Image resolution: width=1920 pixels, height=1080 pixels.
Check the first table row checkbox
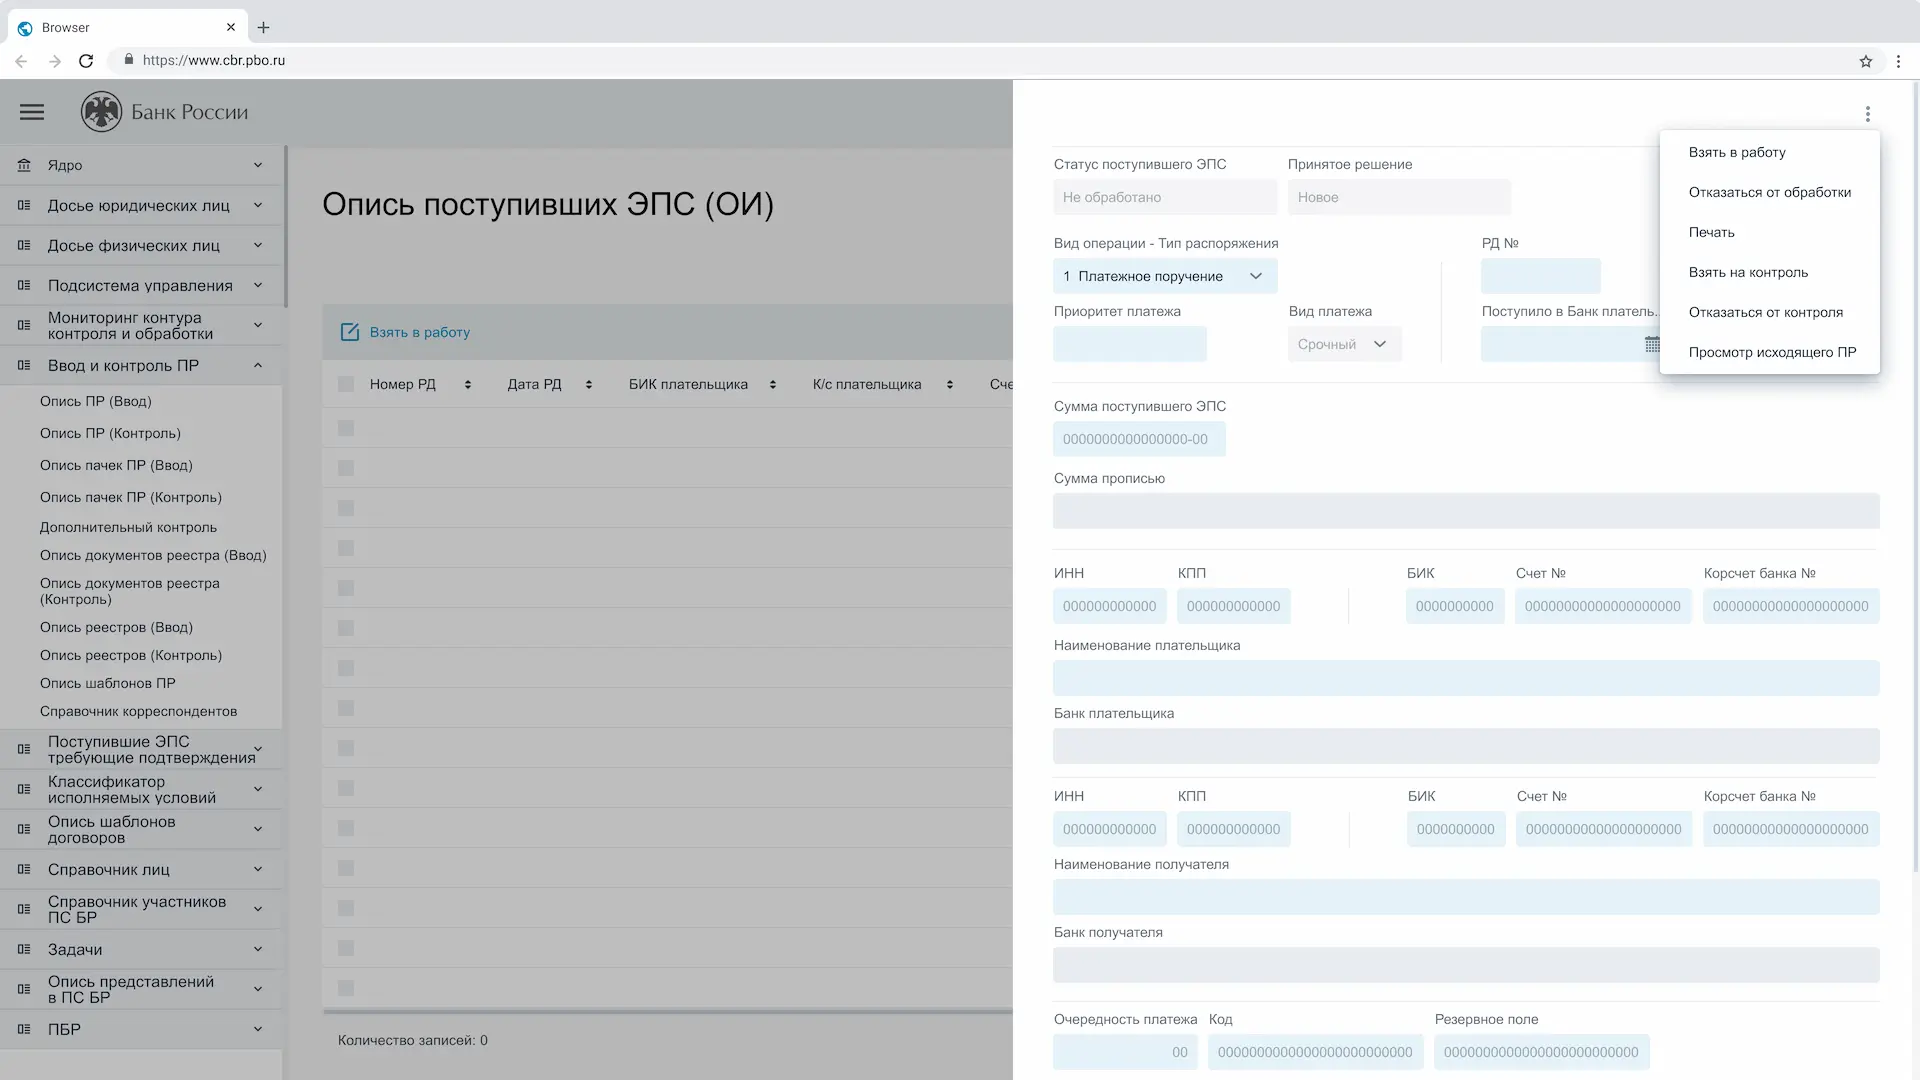346,428
